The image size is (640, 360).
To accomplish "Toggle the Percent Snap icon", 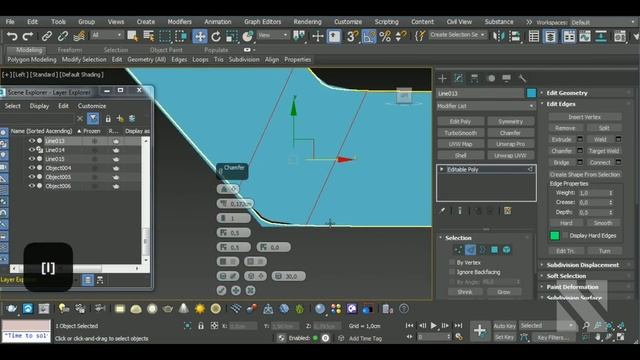I will point(385,36).
